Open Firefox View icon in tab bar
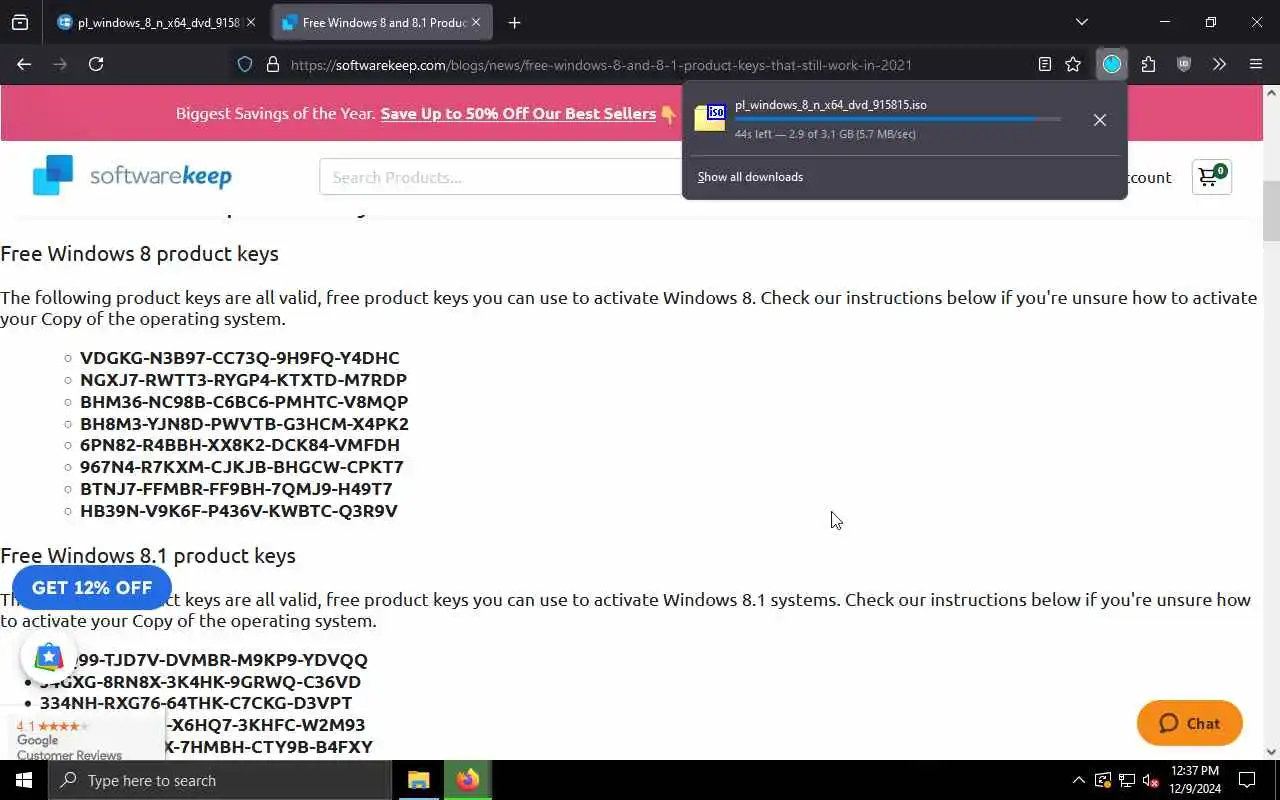The height and width of the screenshot is (800, 1280). (x=20, y=22)
